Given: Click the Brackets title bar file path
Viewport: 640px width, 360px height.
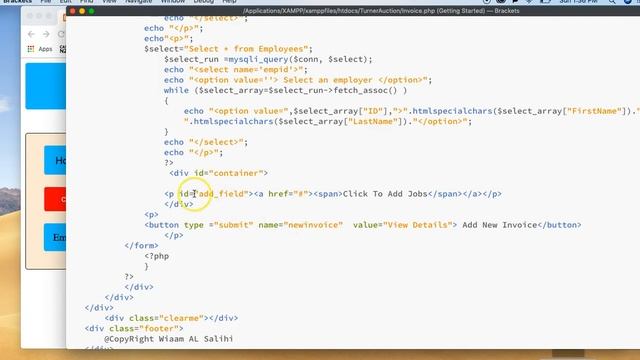Looking at the screenshot, I should pos(381,11).
